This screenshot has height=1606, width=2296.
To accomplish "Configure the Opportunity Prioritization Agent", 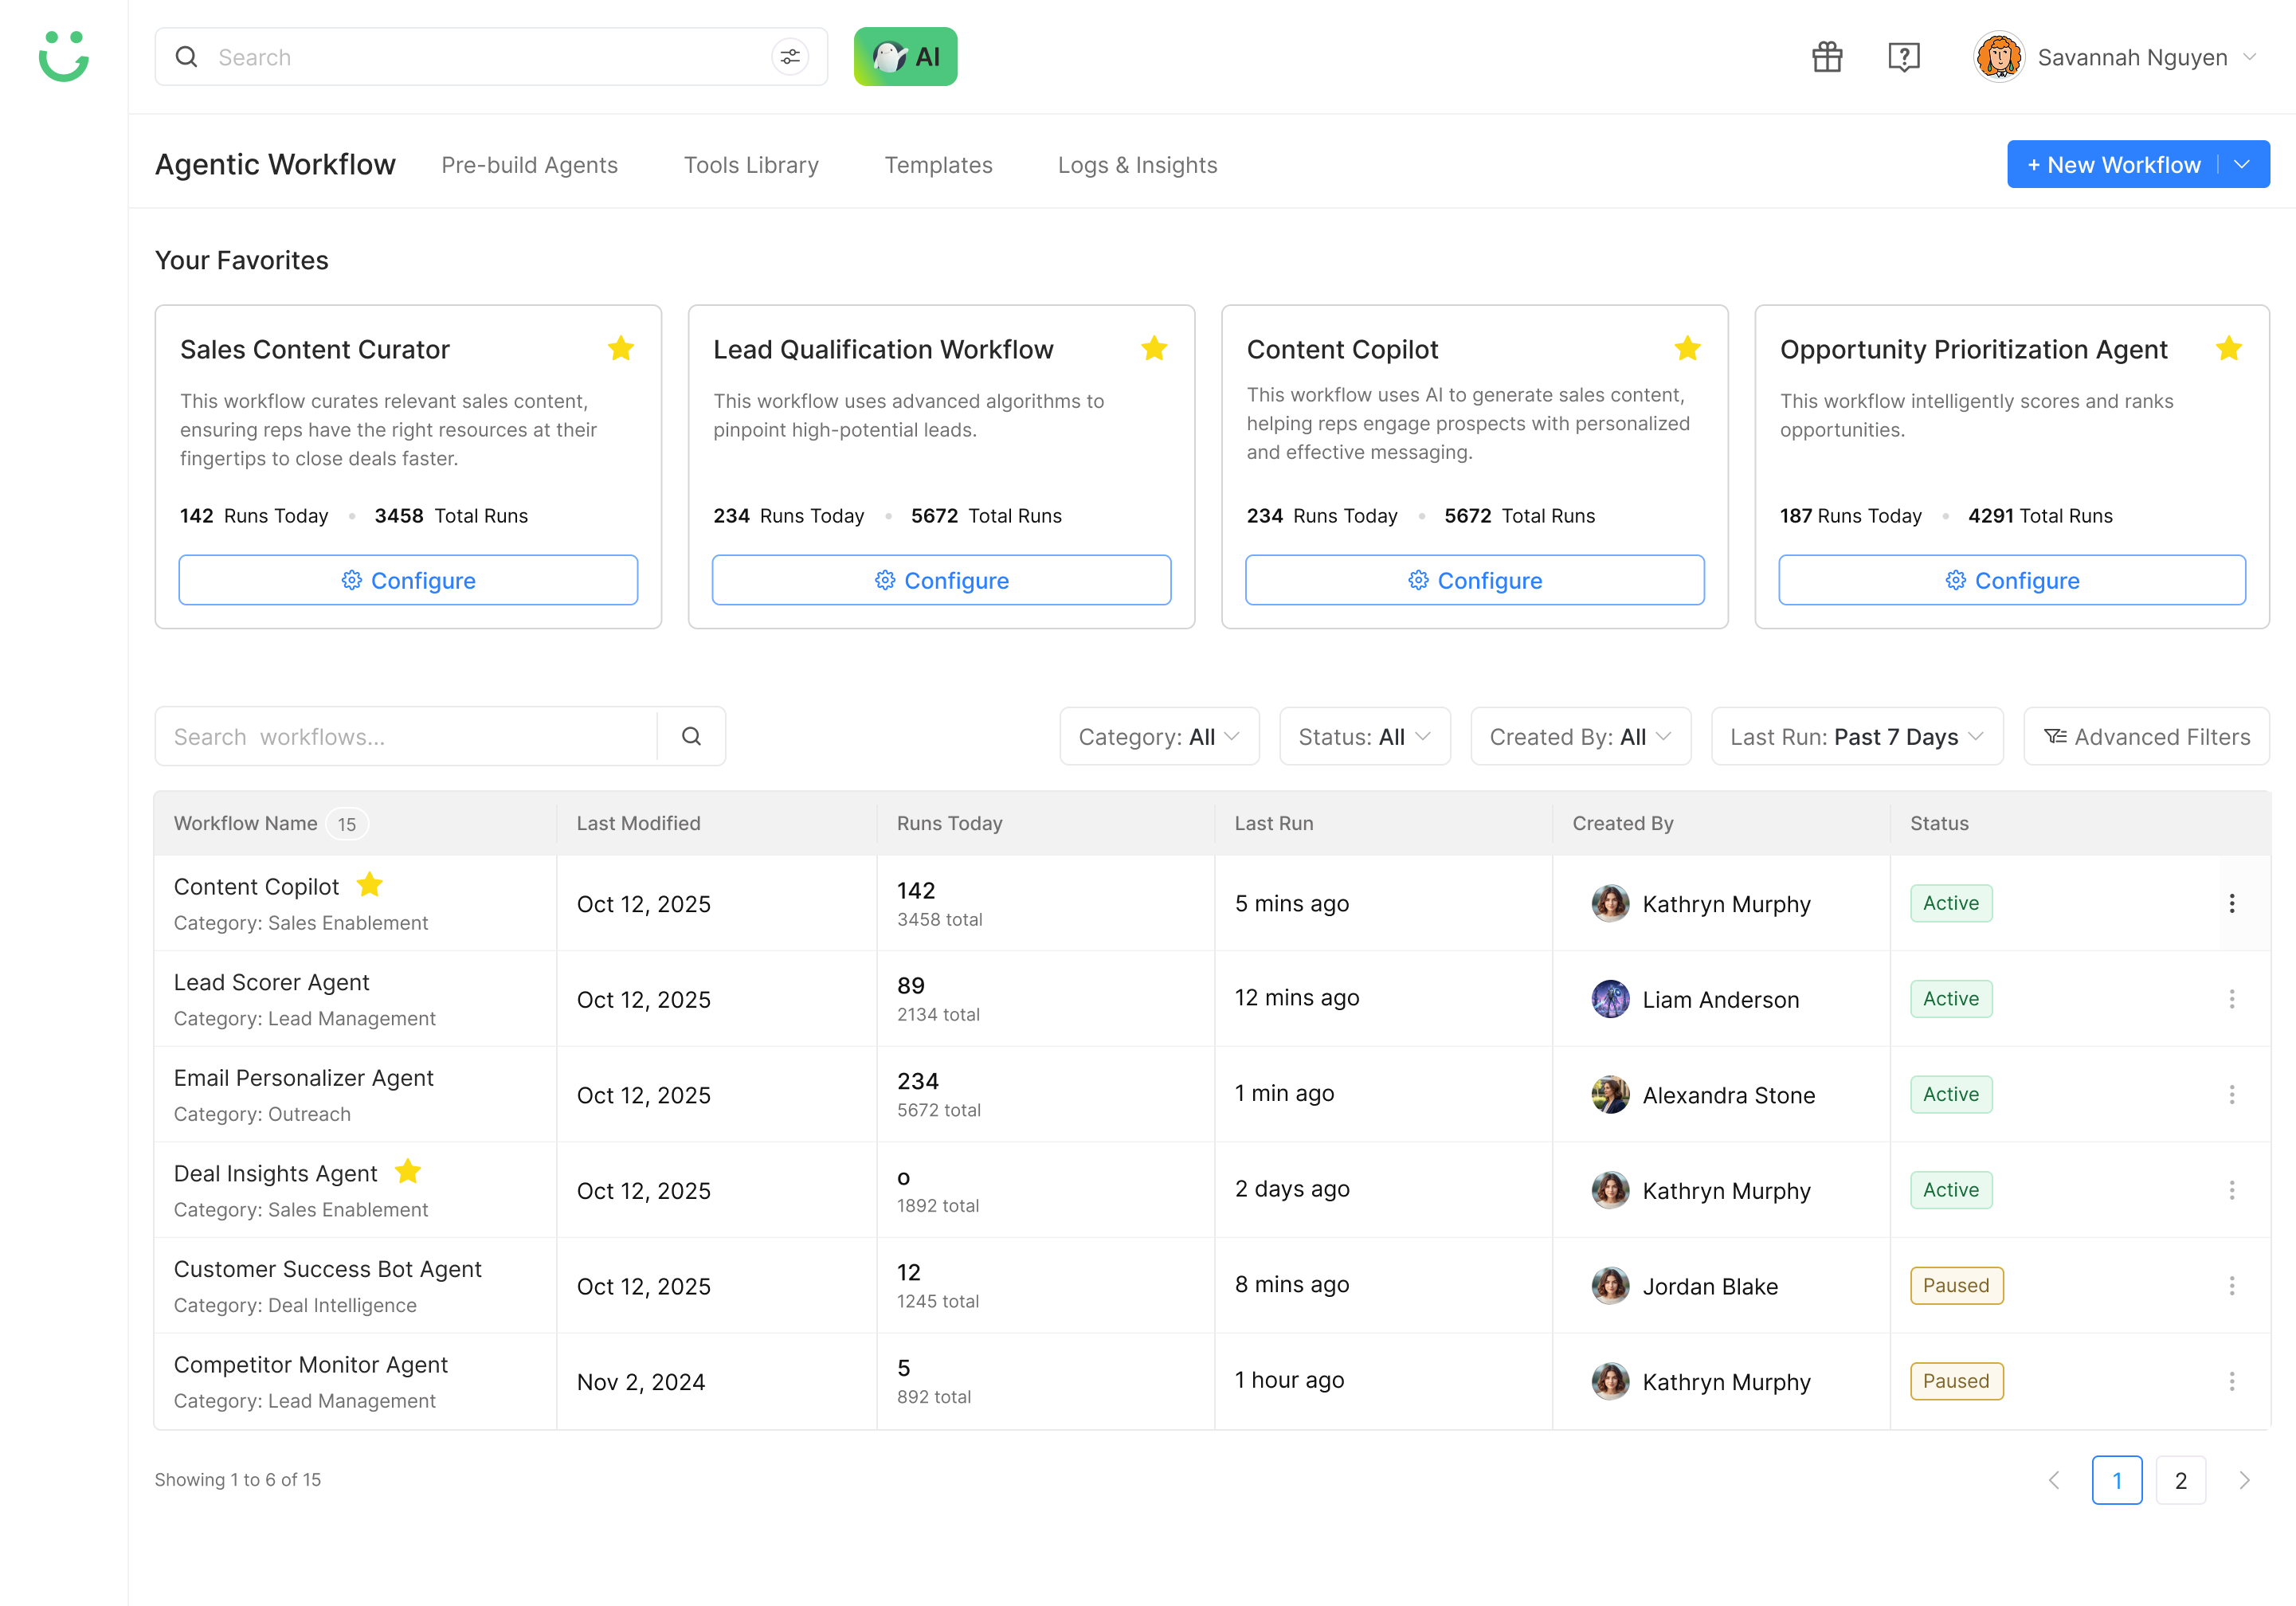I will click(2011, 580).
